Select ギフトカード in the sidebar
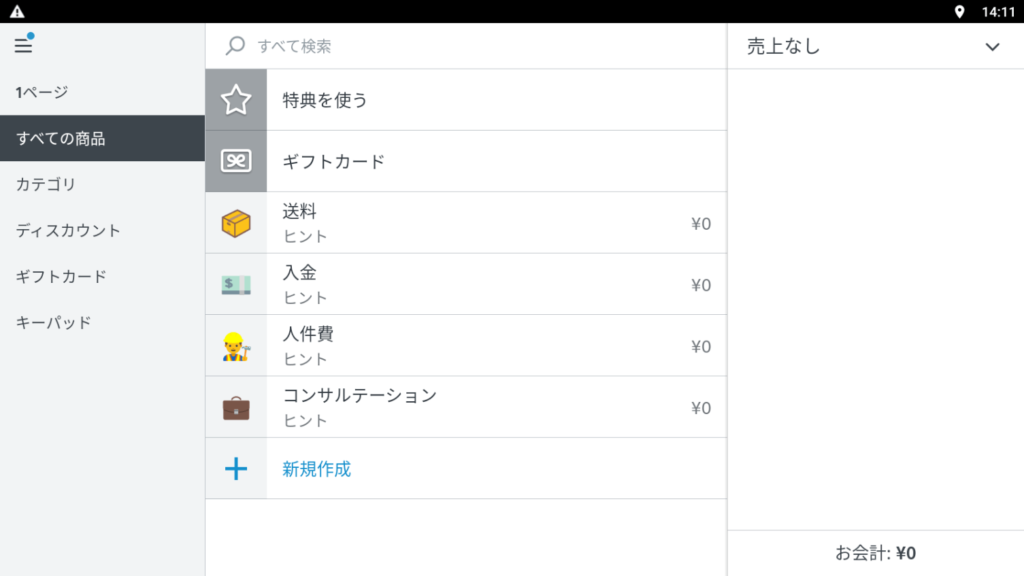The width and height of the screenshot is (1024, 576). (x=61, y=276)
